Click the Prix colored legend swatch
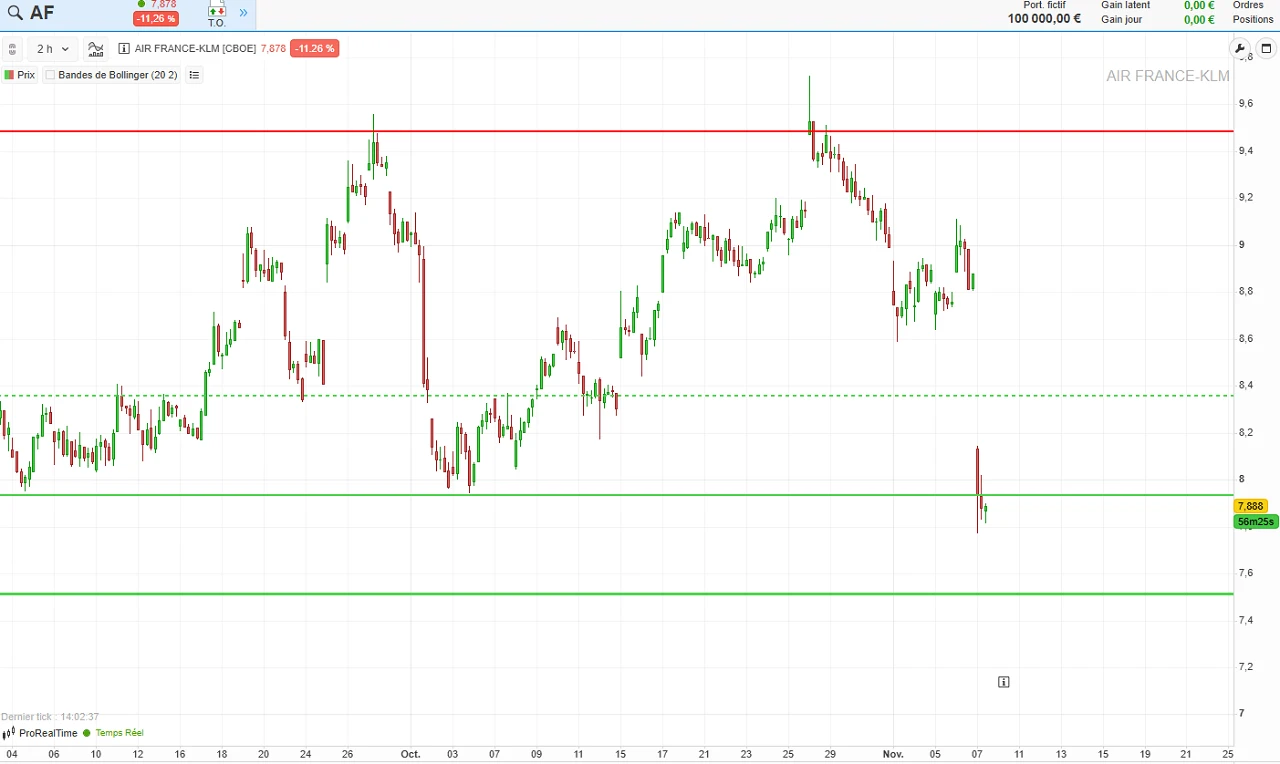This screenshot has width=1280, height=764. (x=9, y=75)
